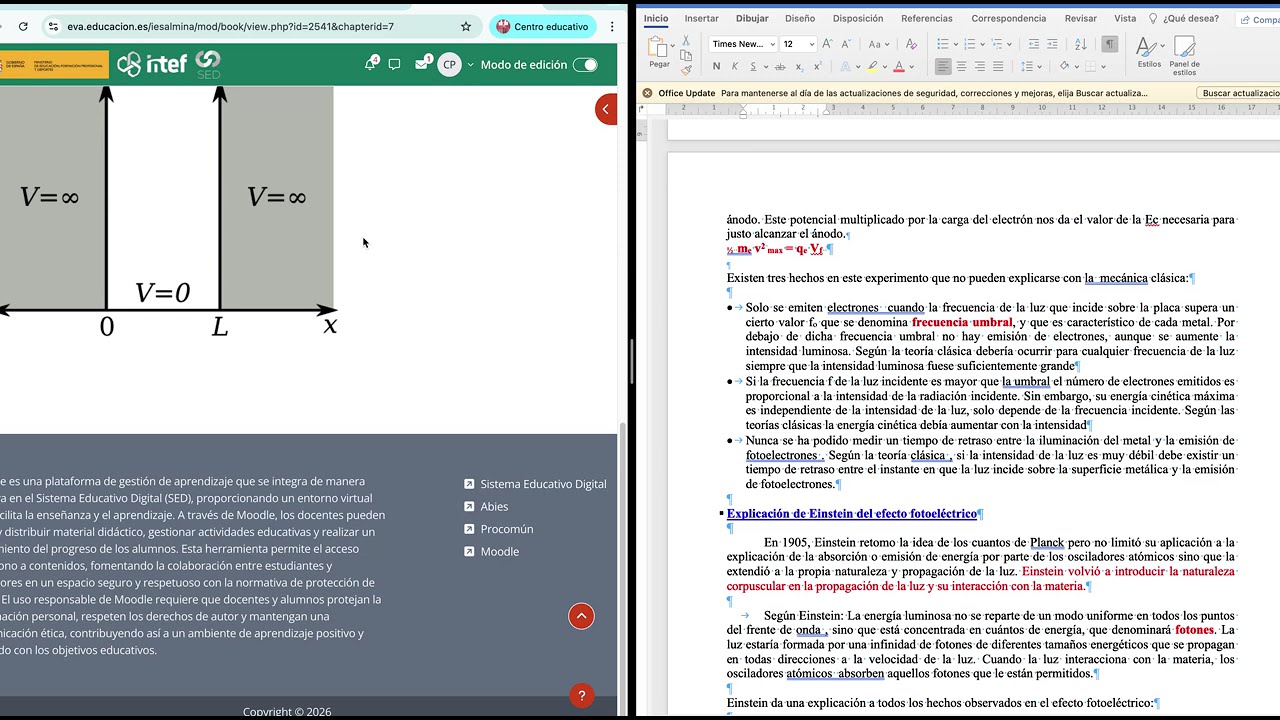The width and height of the screenshot is (1280, 720).
Task: Switch to the Insertar tab
Action: [701, 18]
